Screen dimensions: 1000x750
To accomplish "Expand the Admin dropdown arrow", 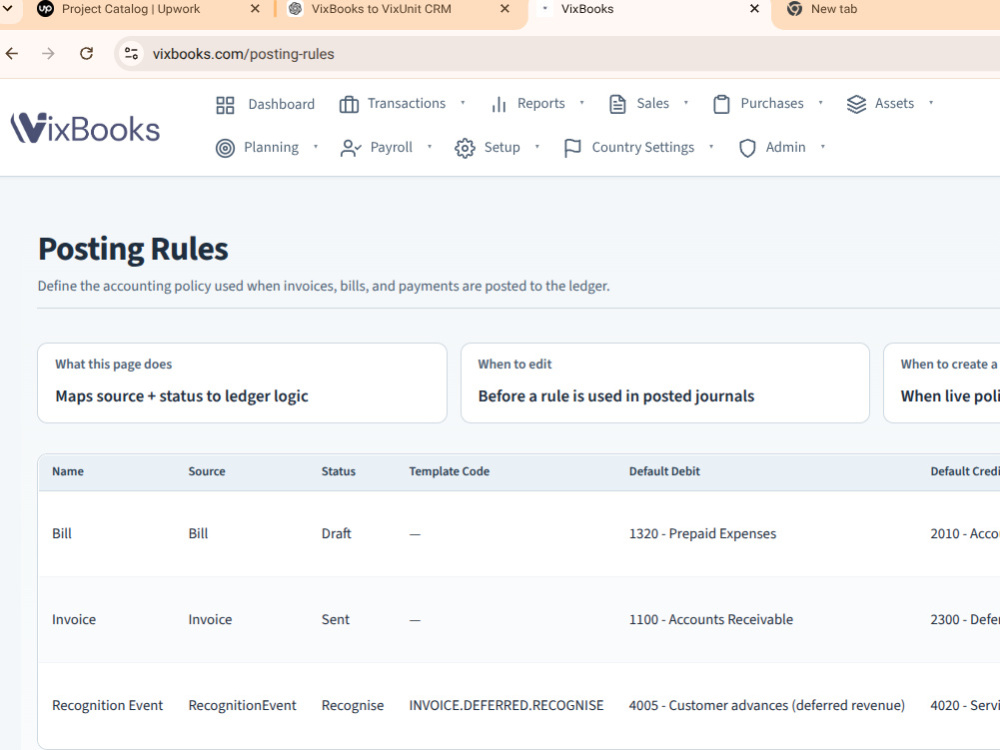I will pos(823,147).
